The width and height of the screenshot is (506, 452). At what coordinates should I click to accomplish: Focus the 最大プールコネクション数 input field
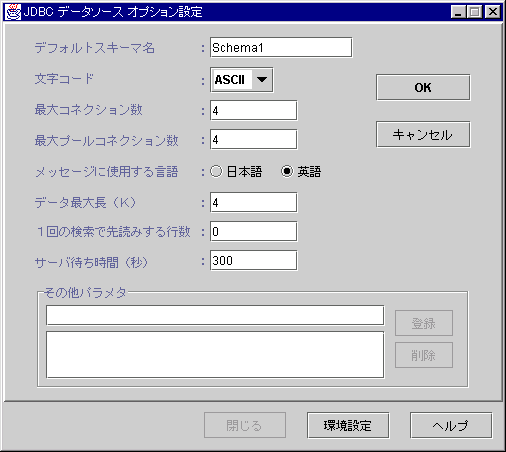coord(254,139)
